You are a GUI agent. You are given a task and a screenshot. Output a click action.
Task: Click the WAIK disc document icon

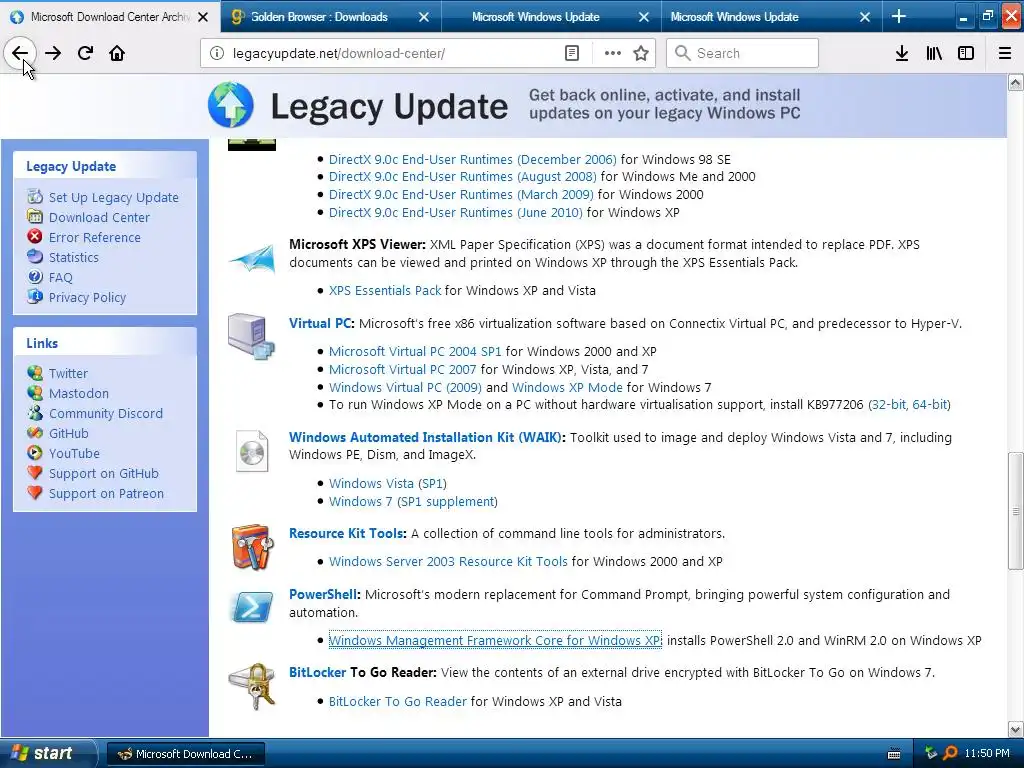(x=252, y=451)
